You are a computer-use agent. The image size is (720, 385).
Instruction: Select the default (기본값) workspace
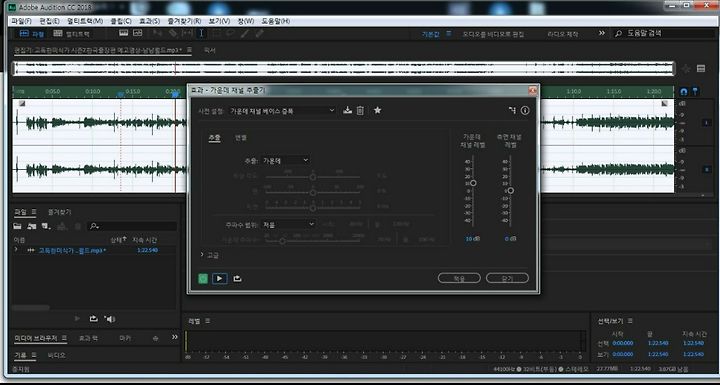[x=431, y=34]
